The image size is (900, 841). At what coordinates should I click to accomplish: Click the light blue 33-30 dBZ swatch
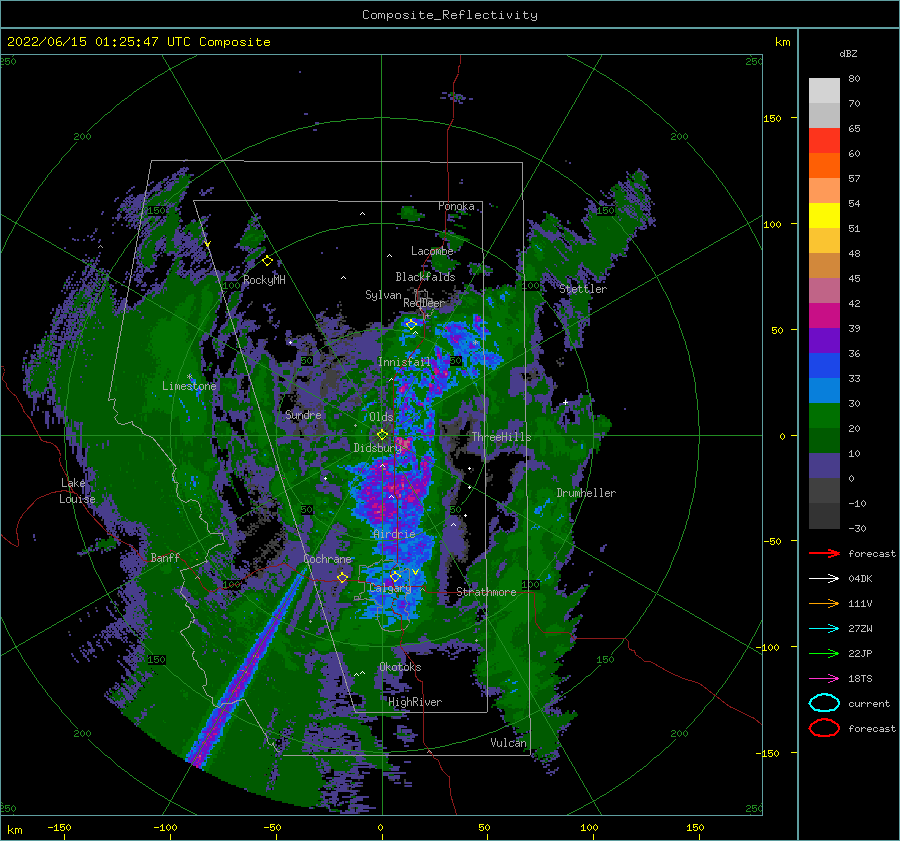click(x=824, y=391)
